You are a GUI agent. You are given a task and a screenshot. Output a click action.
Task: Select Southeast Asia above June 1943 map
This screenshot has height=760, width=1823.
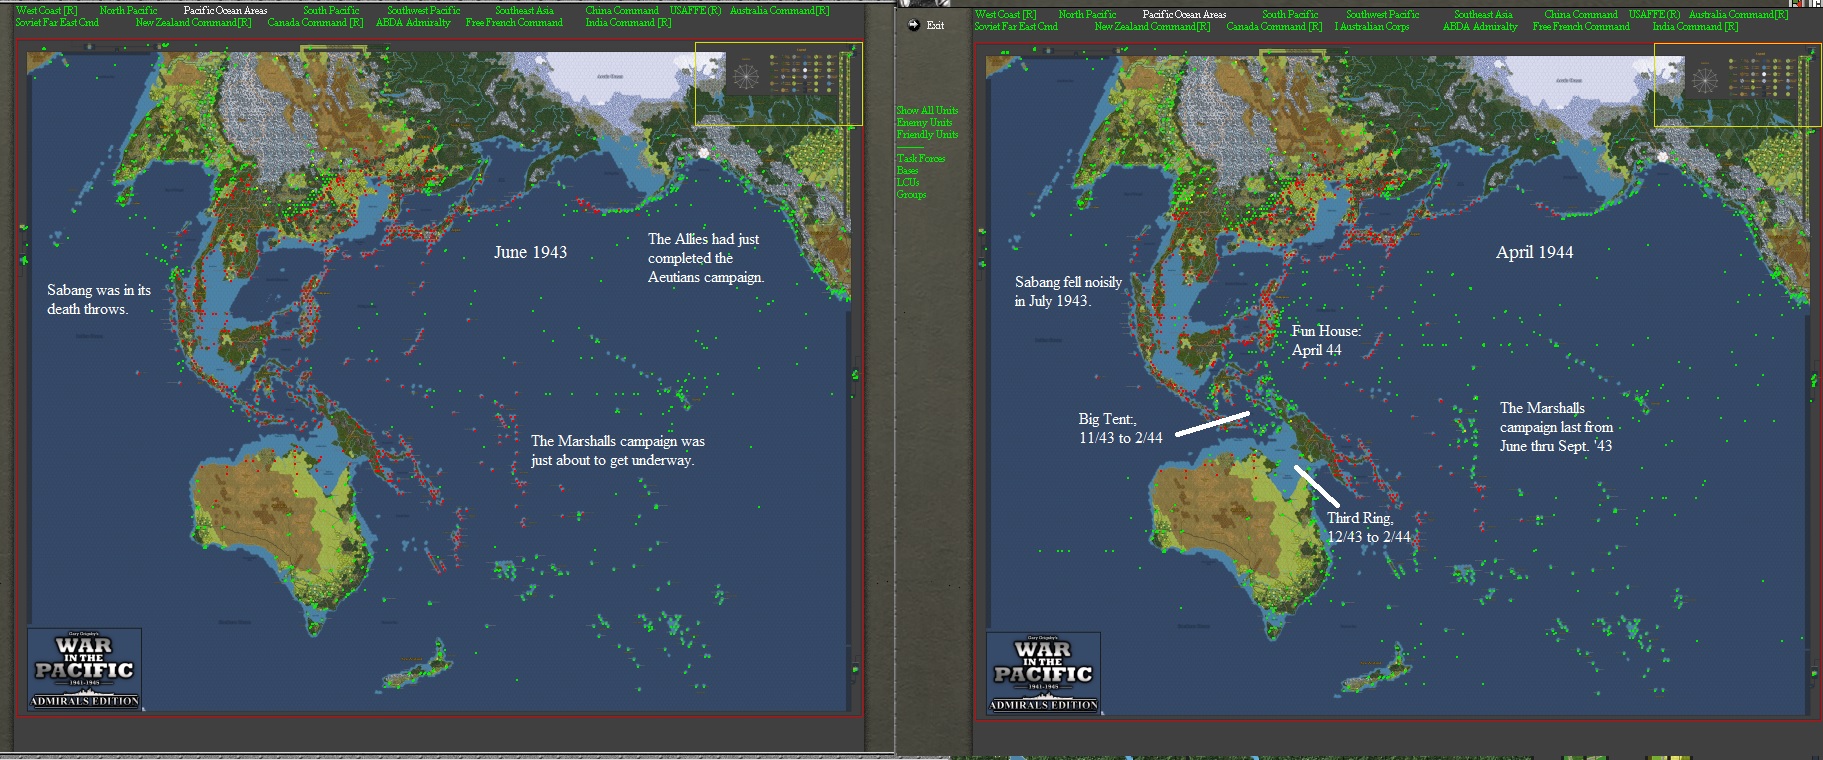tap(524, 11)
